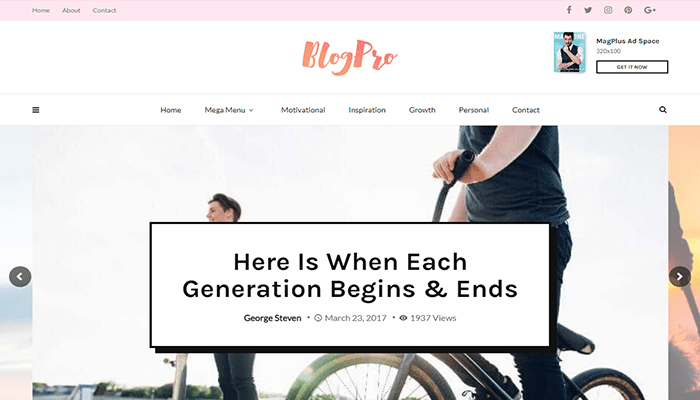
Task: Open the Twitter social icon
Action: pos(588,10)
